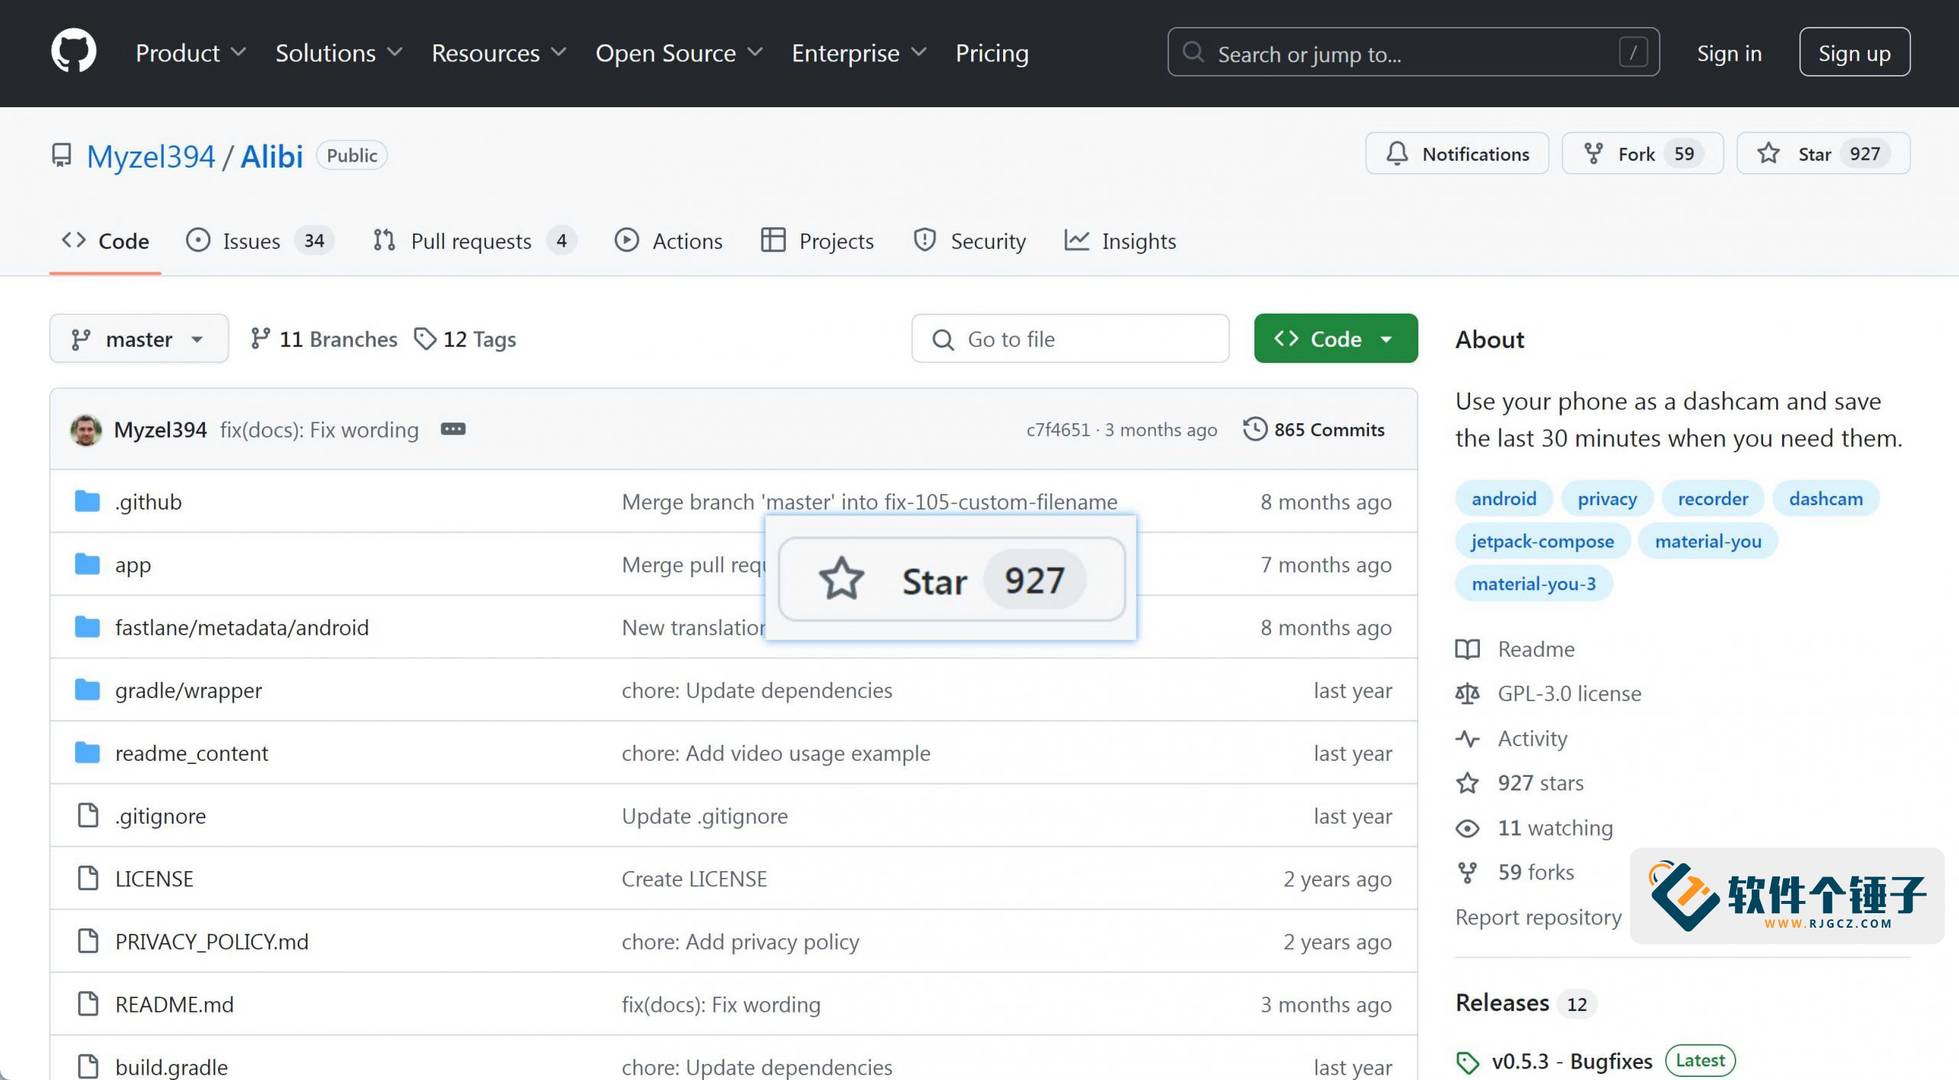Click the .github folder icon
The width and height of the screenshot is (1959, 1080).
tap(88, 501)
